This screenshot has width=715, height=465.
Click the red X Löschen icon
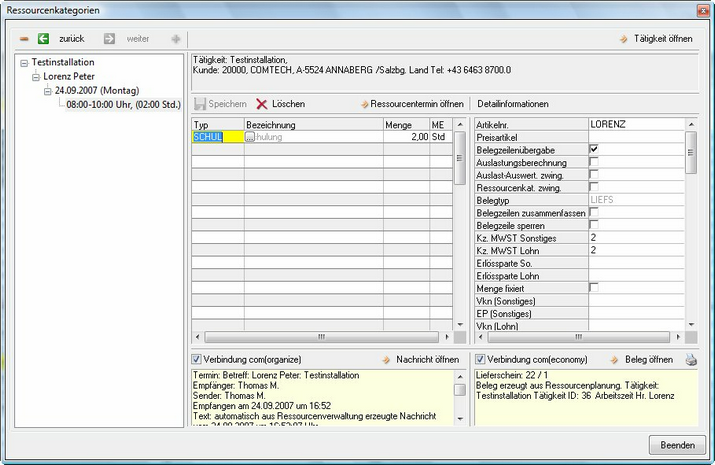(x=262, y=104)
